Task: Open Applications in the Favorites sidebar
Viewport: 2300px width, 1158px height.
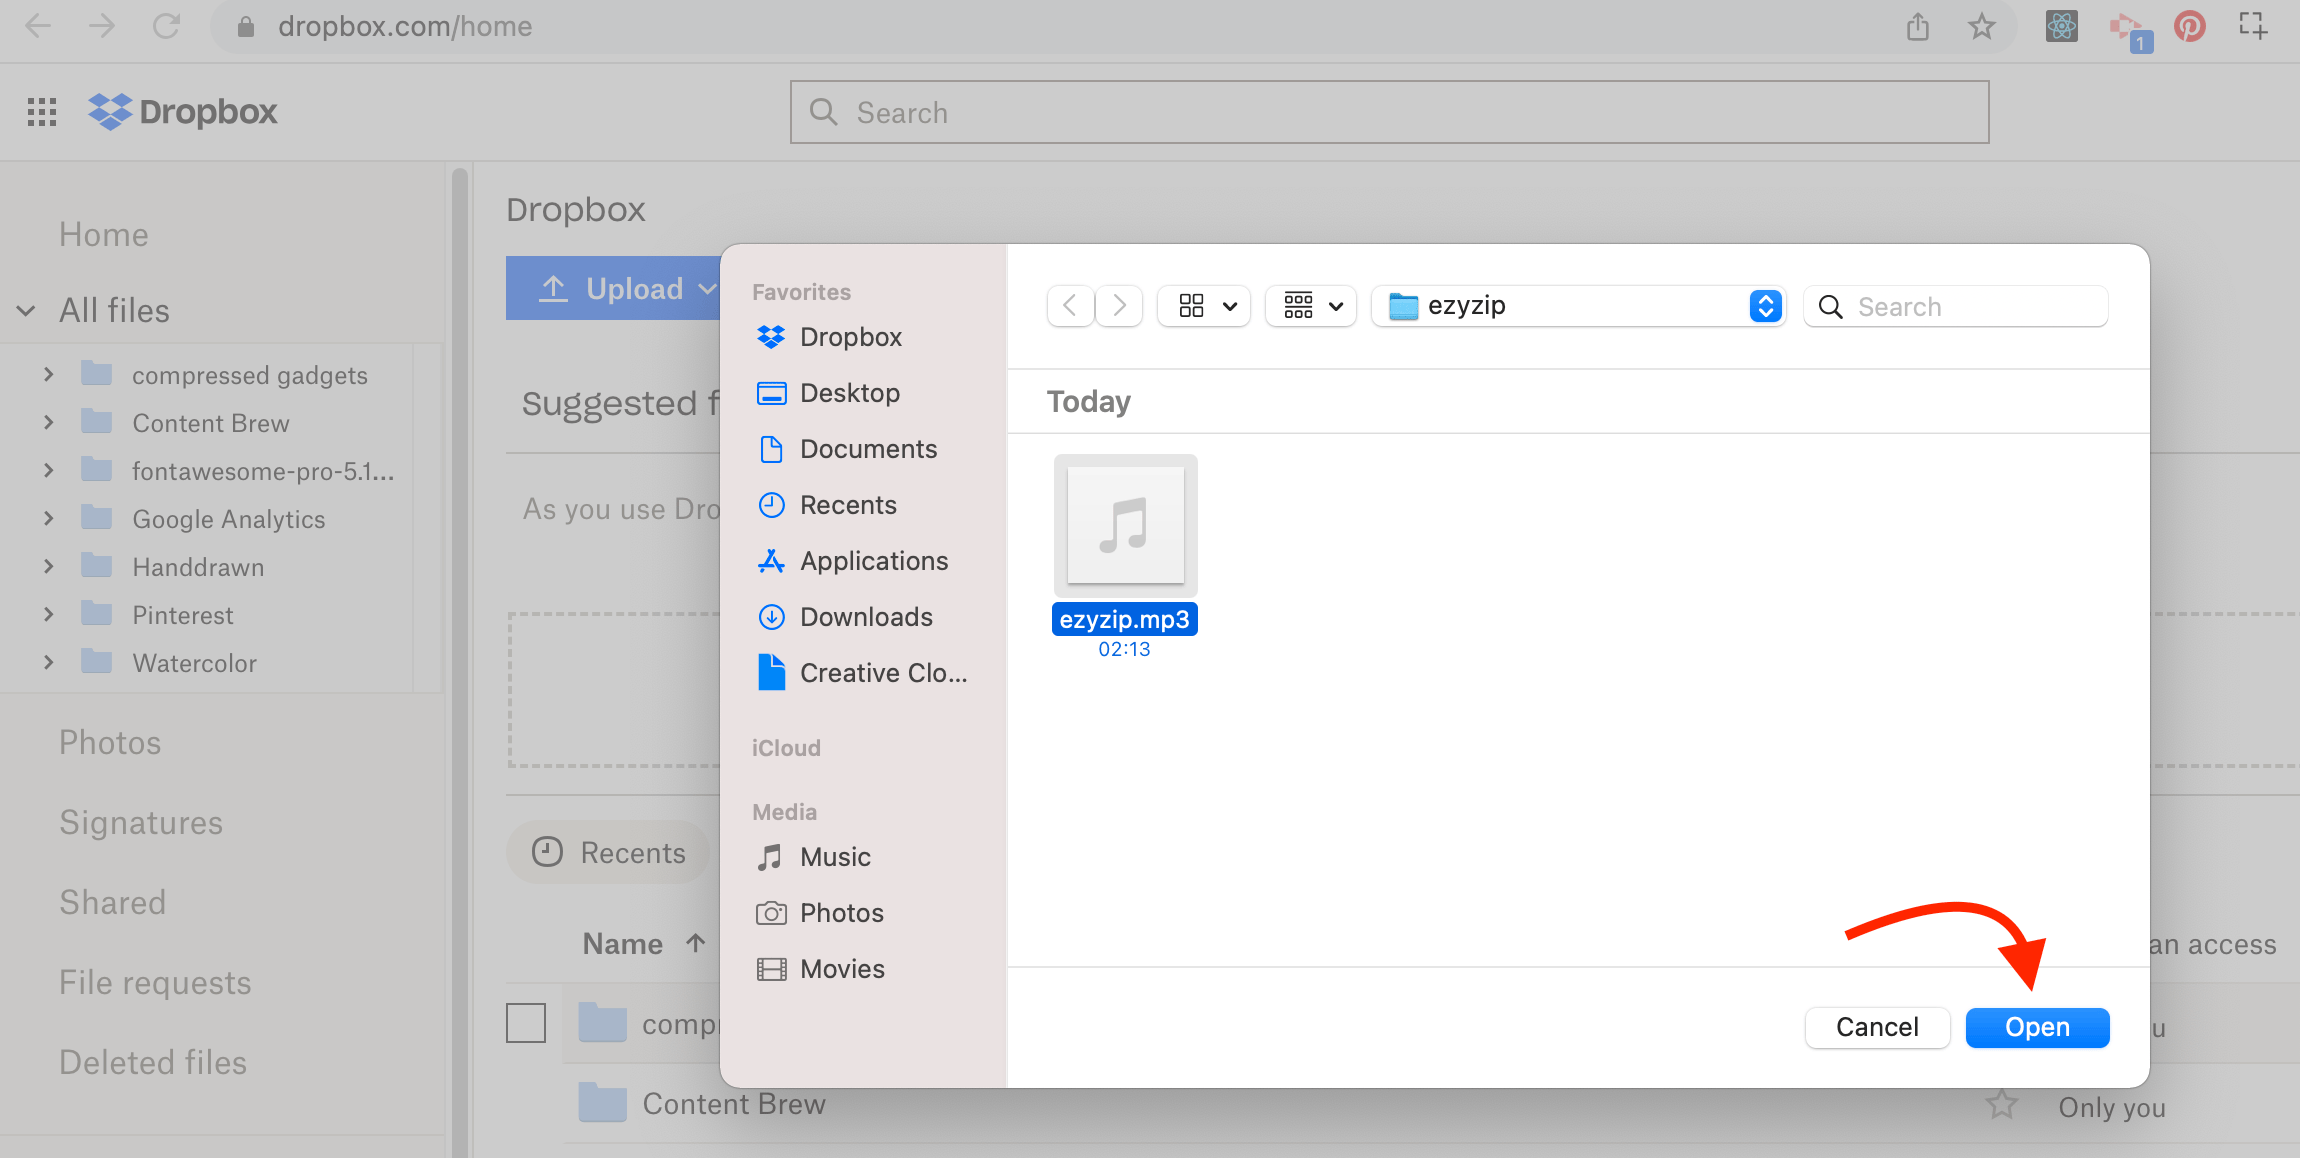Action: [873, 561]
